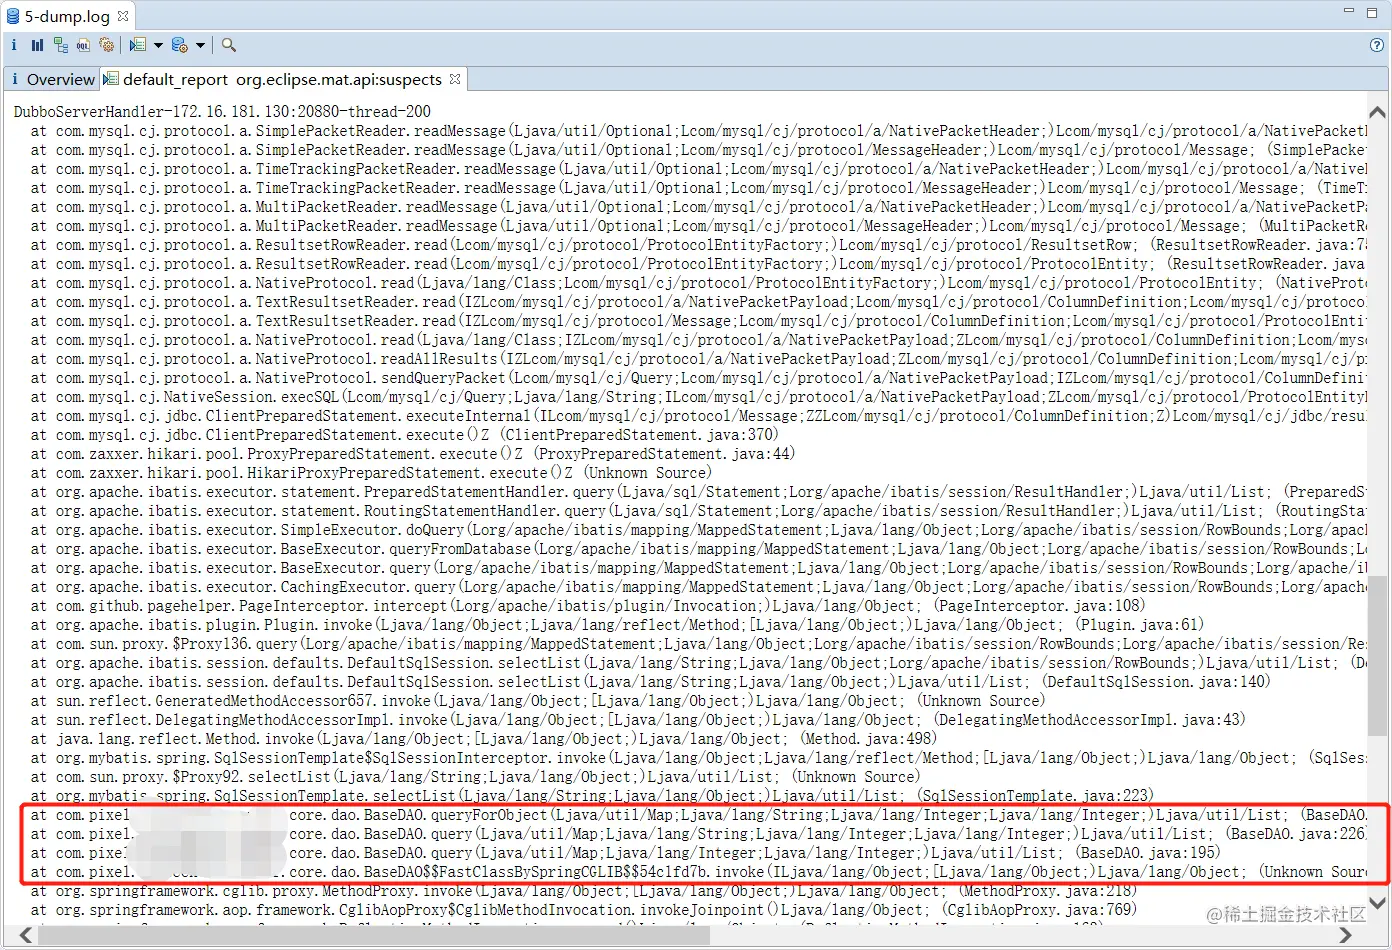Click the BaseDAO.query java:195 line

(x=626, y=852)
